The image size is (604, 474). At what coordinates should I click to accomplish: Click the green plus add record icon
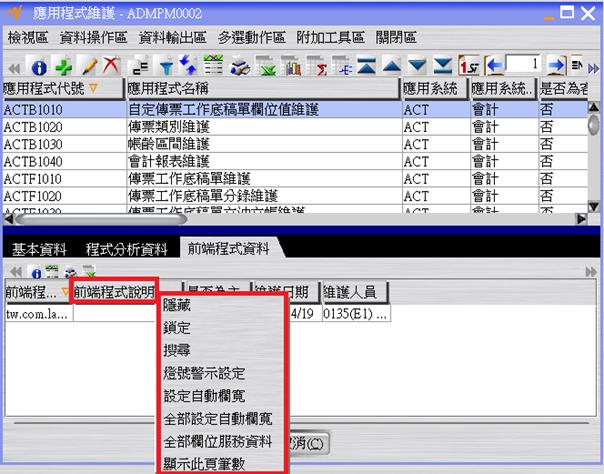(x=63, y=65)
